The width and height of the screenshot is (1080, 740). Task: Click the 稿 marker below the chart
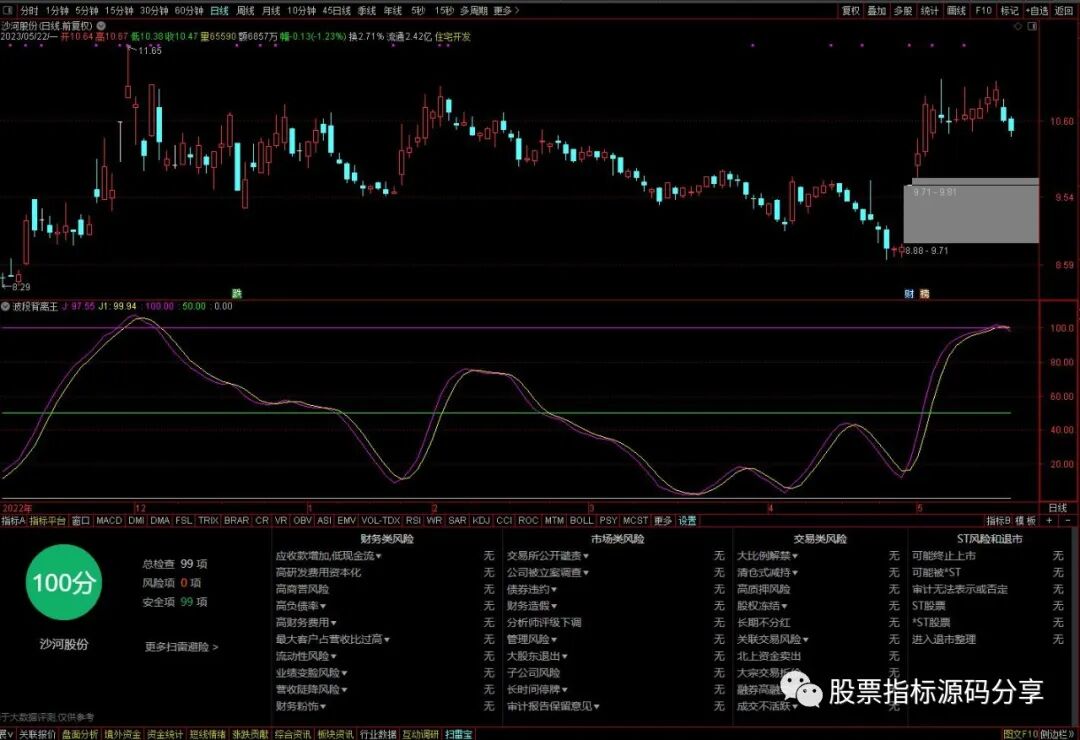(x=924, y=294)
